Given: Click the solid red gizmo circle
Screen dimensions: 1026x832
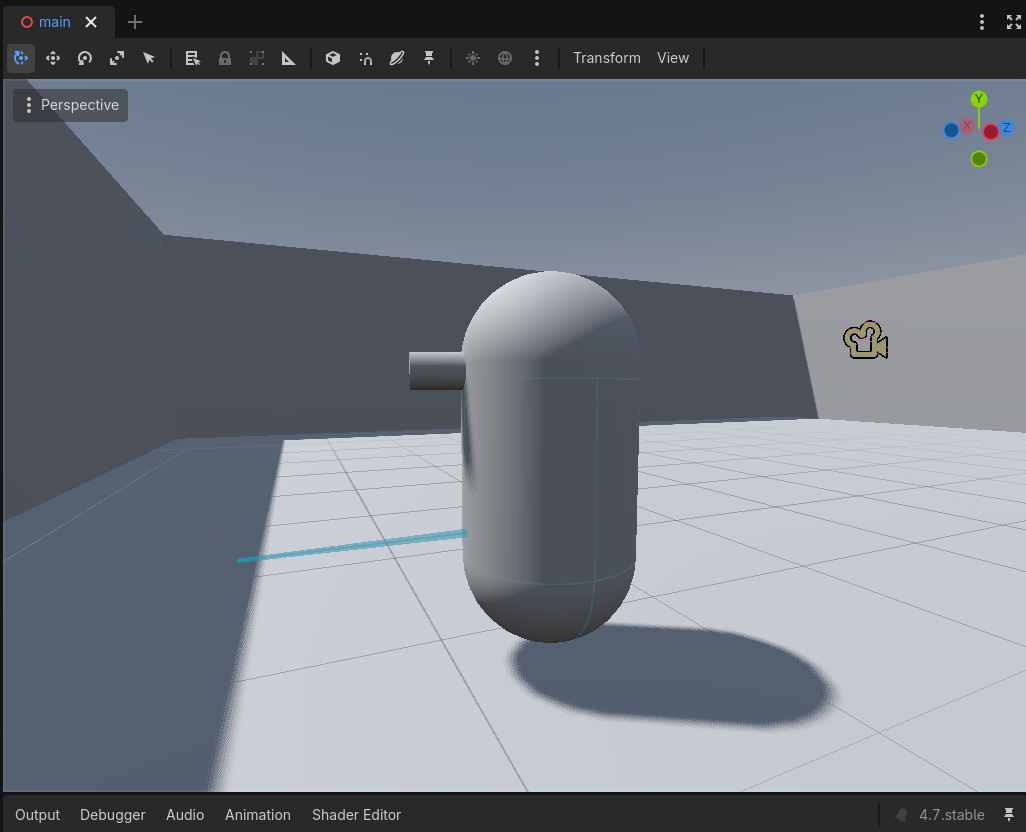Looking at the screenshot, I should [x=991, y=131].
